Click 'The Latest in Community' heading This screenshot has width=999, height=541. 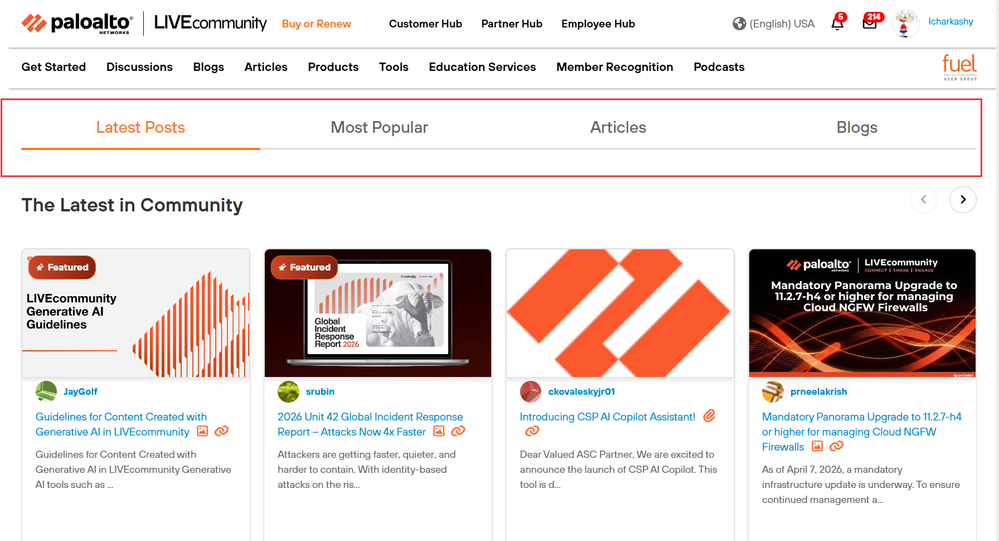132,205
